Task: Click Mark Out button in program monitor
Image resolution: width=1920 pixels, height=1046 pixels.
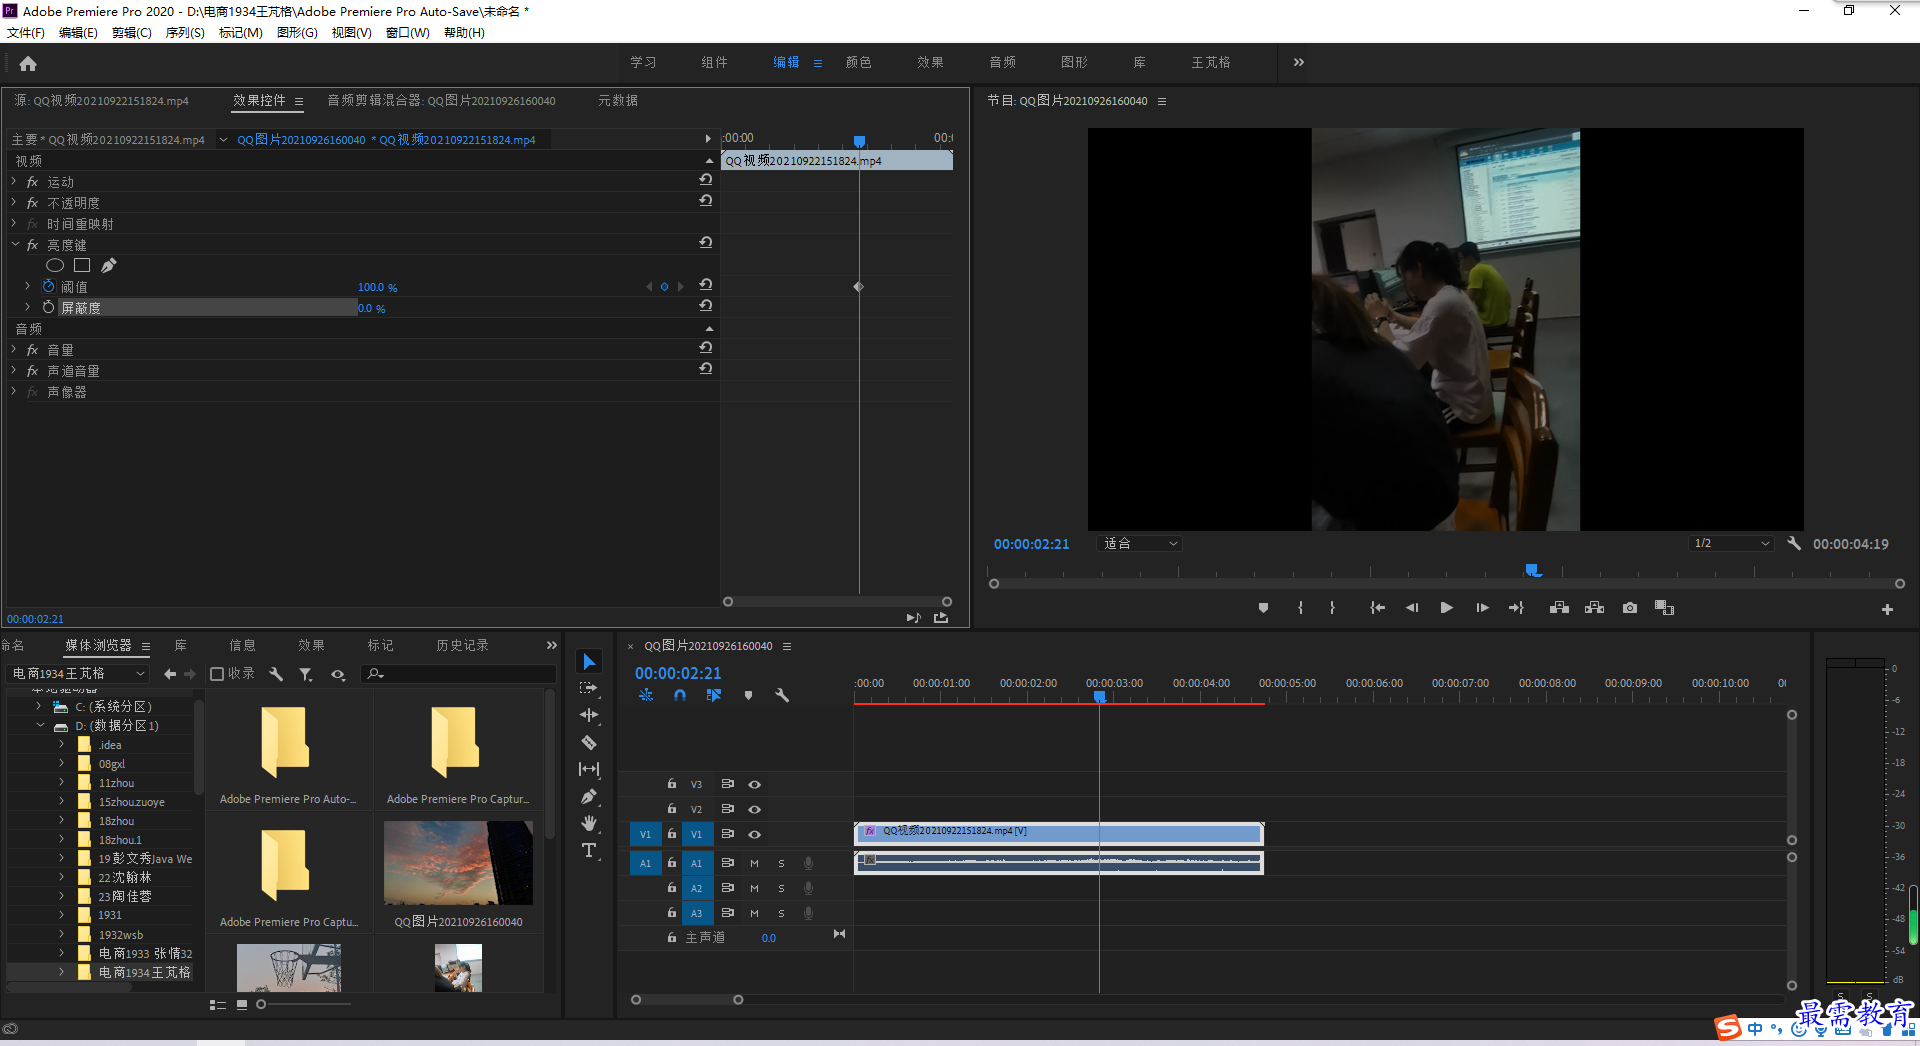Action: [x=1332, y=608]
